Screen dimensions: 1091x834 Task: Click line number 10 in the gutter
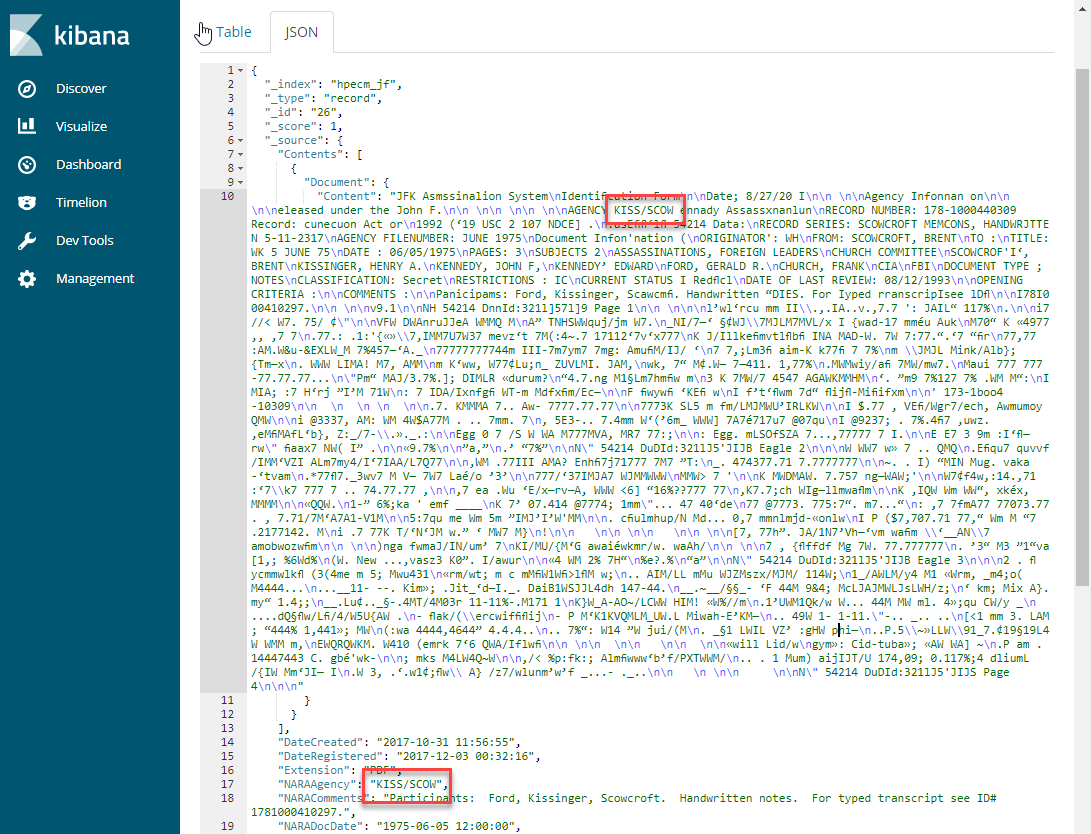point(228,196)
